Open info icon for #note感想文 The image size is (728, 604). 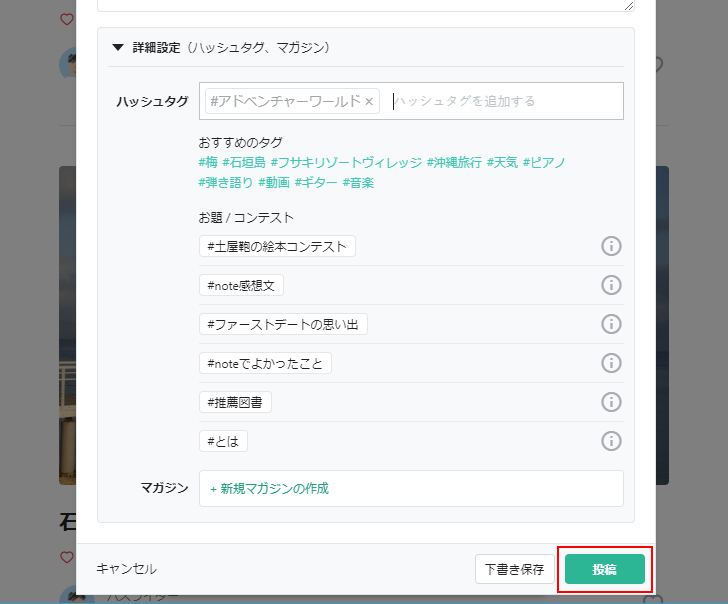click(611, 285)
